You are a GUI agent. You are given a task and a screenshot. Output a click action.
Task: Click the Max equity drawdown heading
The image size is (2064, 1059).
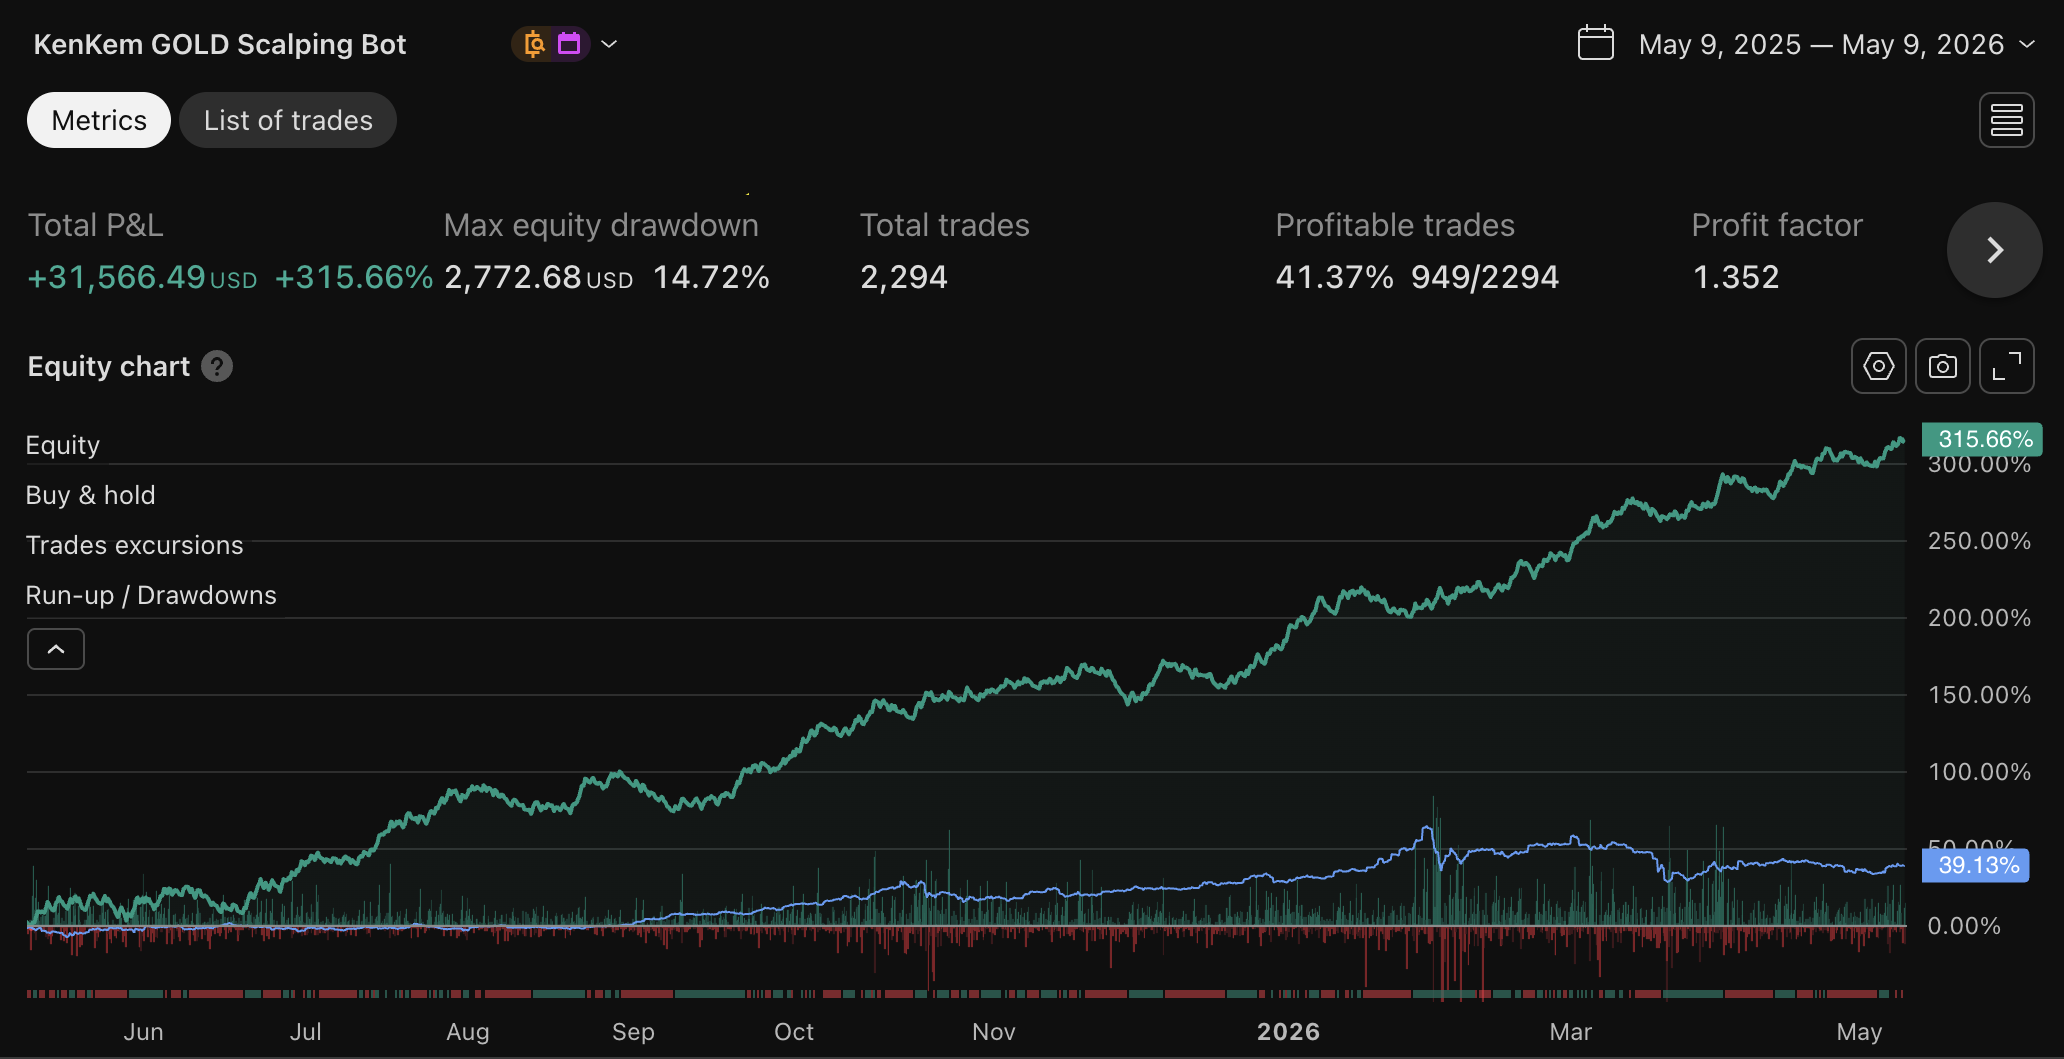pyautogui.click(x=601, y=225)
